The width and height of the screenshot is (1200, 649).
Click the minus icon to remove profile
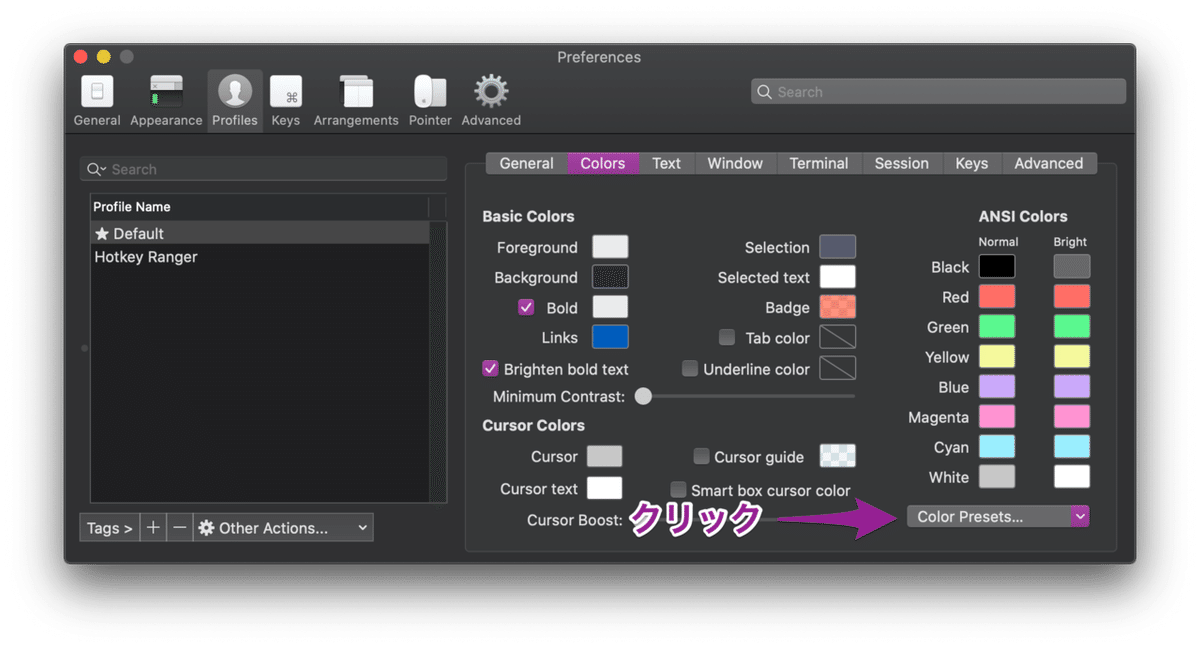179,528
